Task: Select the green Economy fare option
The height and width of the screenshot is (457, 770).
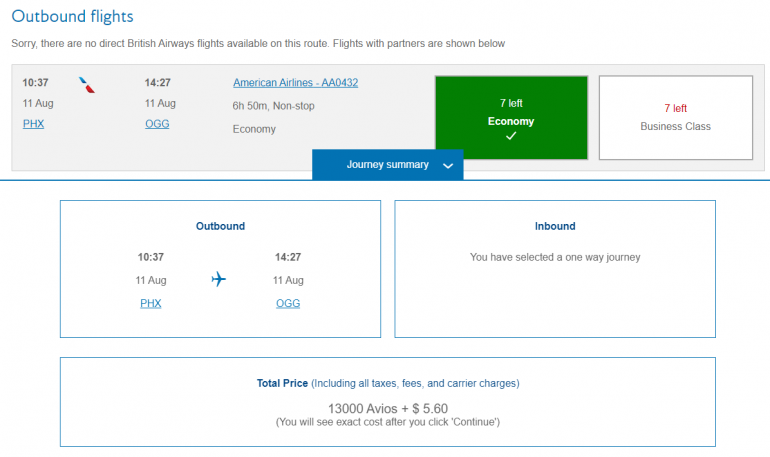Action: pyautogui.click(x=510, y=117)
